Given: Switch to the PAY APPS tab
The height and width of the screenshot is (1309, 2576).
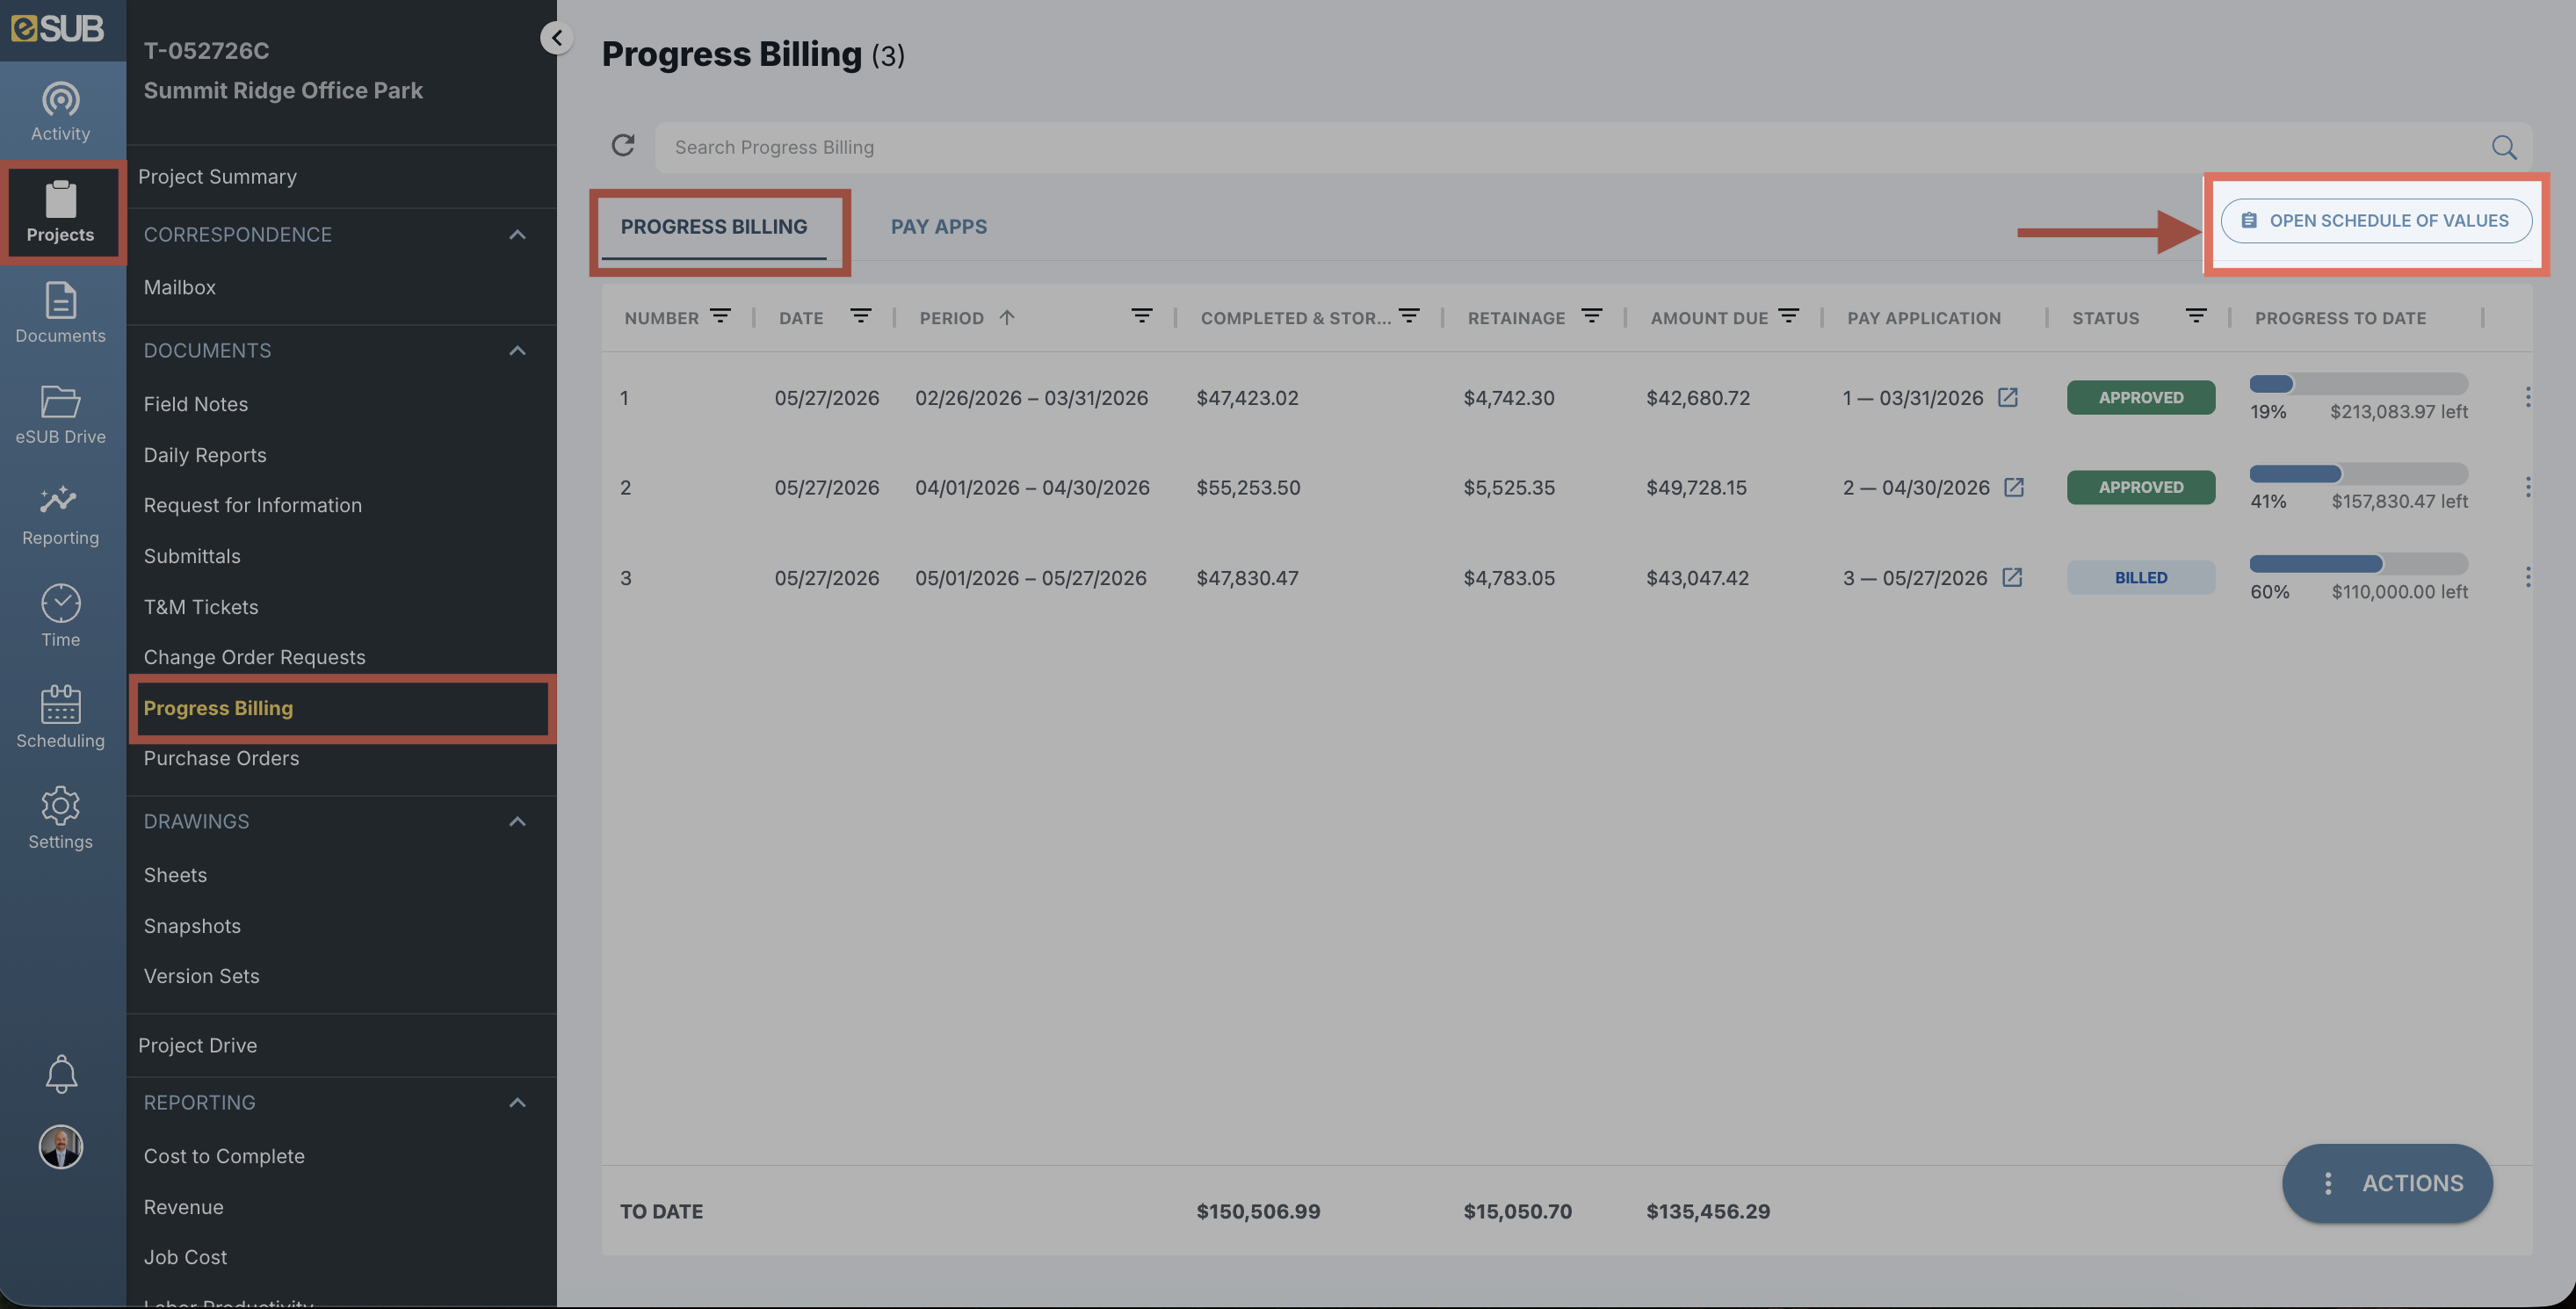Looking at the screenshot, I should point(939,227).
